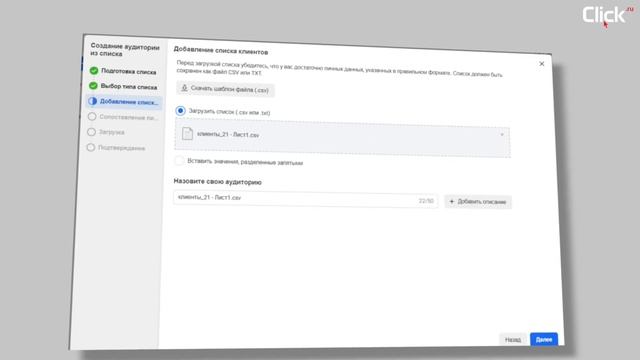Viewport: 640px width, 360px height.
Task: Close the customer list dialog
Action: click(x=542, y=64)
